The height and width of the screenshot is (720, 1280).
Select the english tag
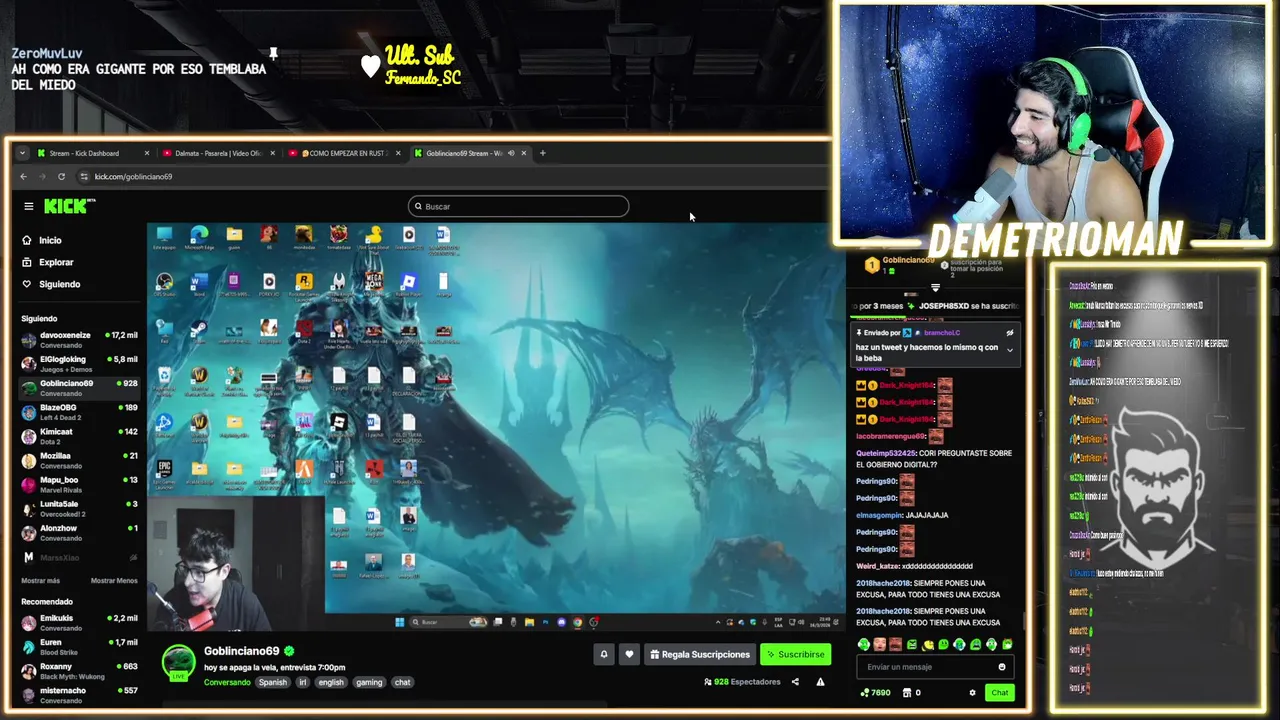pos(331,682)
